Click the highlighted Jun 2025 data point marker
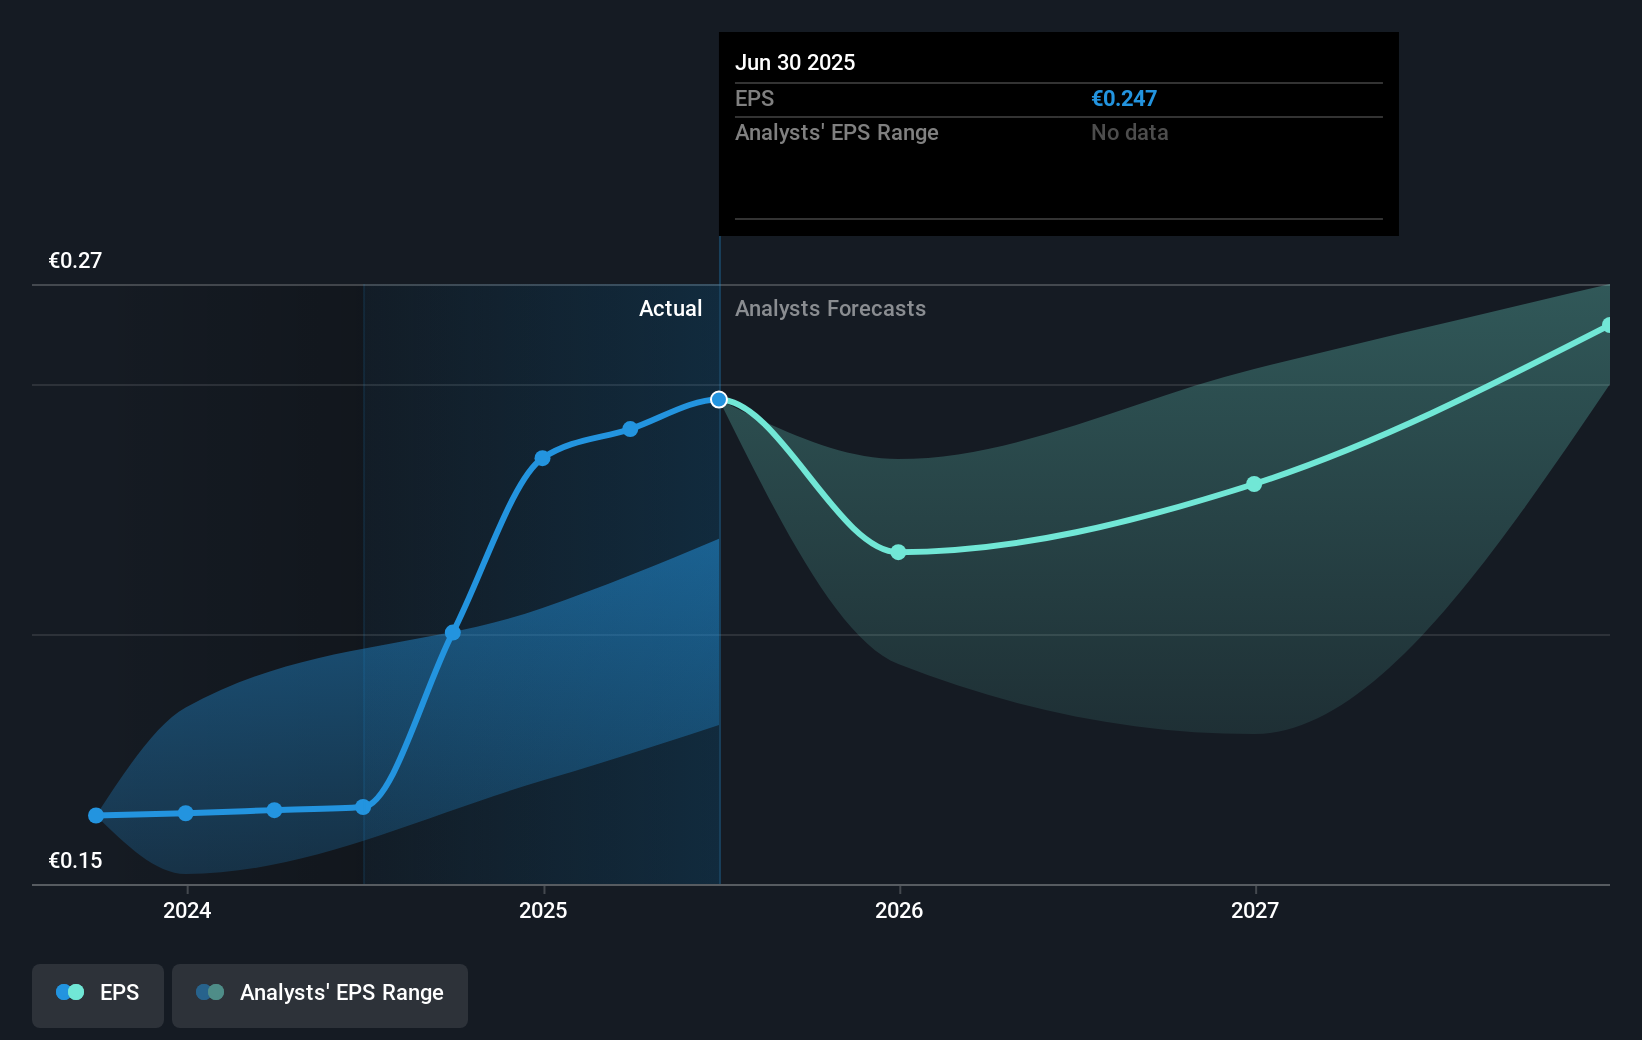The height and width of the screenshot is (1040, 1642). [718, 399]
